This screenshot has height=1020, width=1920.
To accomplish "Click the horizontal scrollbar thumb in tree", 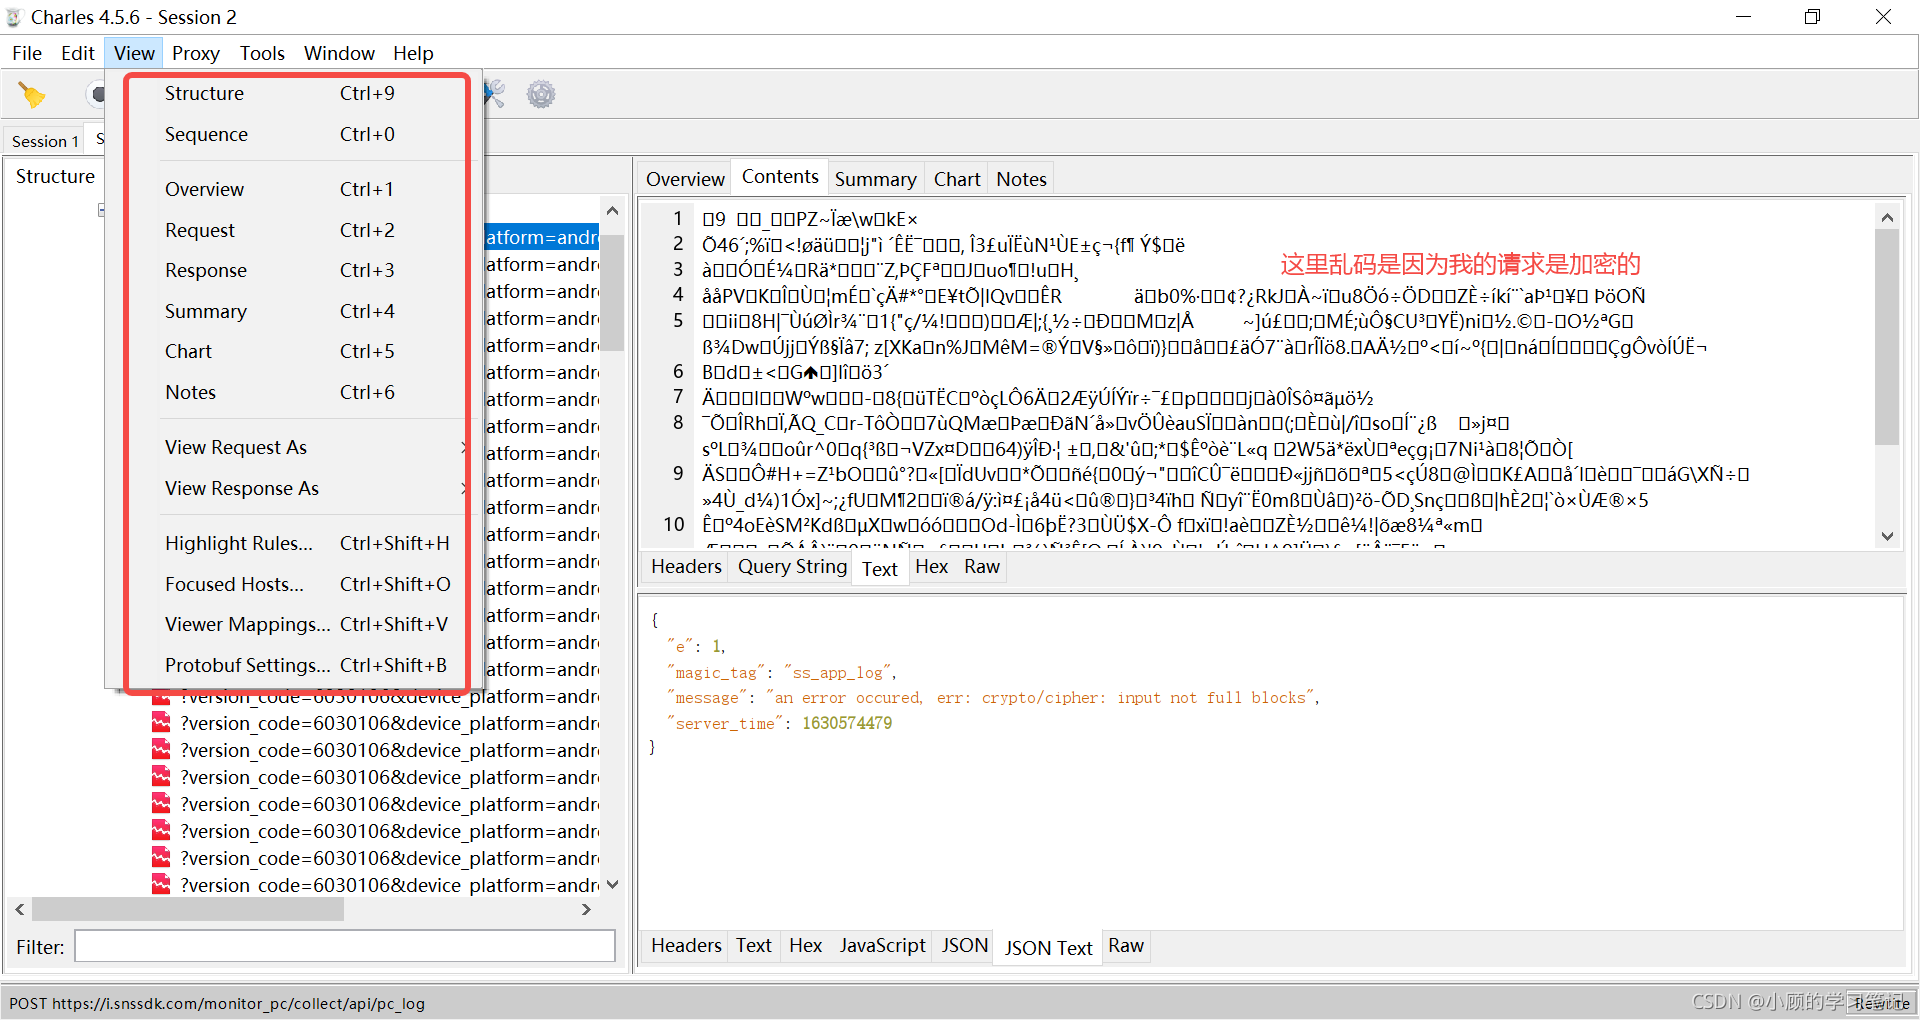I will tap(188, 909).
